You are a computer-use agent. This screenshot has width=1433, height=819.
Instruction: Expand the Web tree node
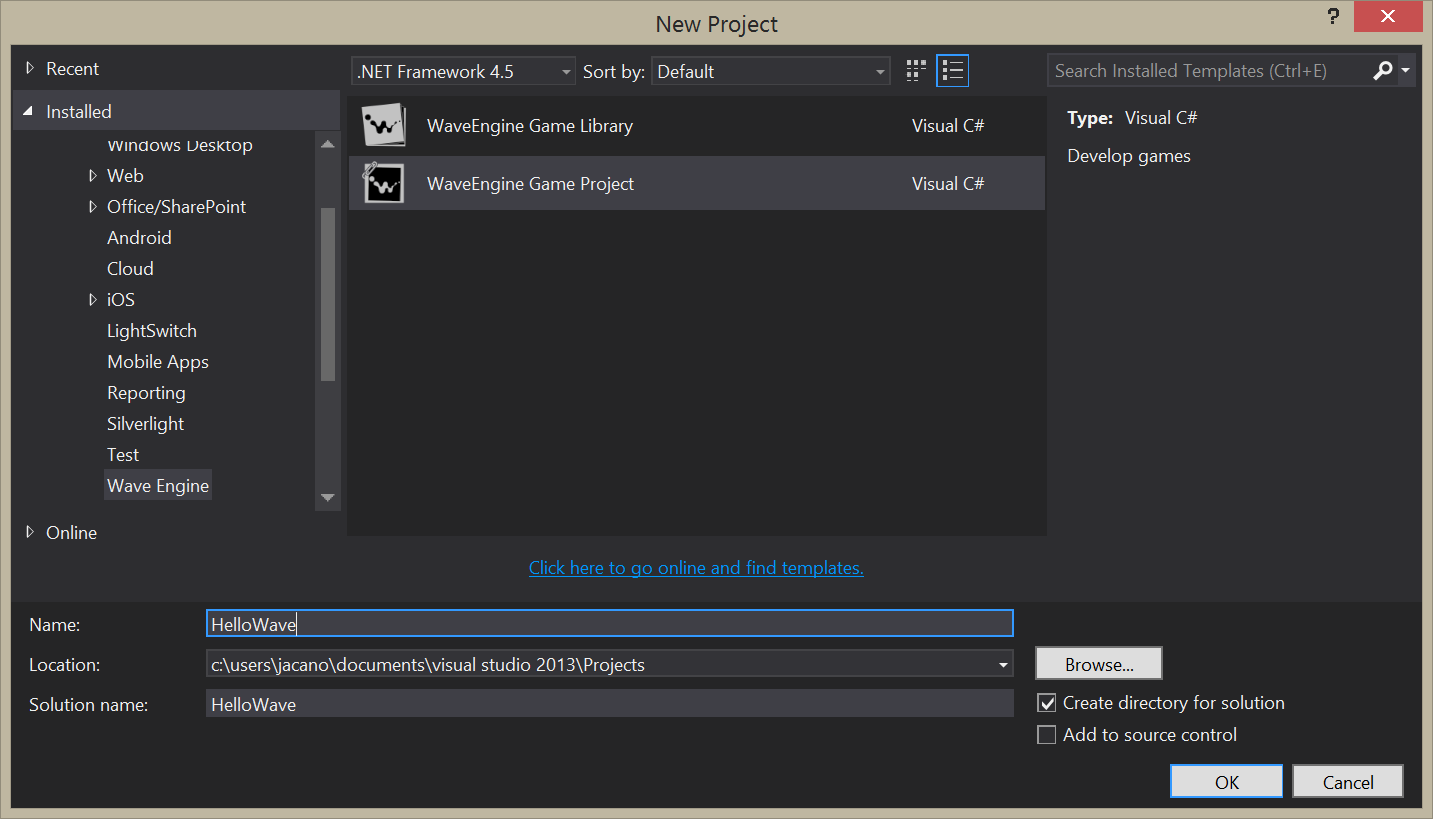point(93,176)
